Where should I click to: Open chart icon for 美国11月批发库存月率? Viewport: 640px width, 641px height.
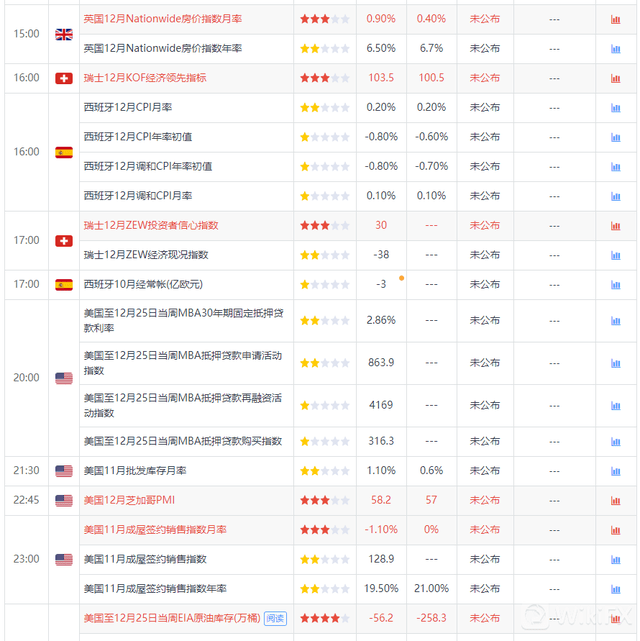point(615,471)
